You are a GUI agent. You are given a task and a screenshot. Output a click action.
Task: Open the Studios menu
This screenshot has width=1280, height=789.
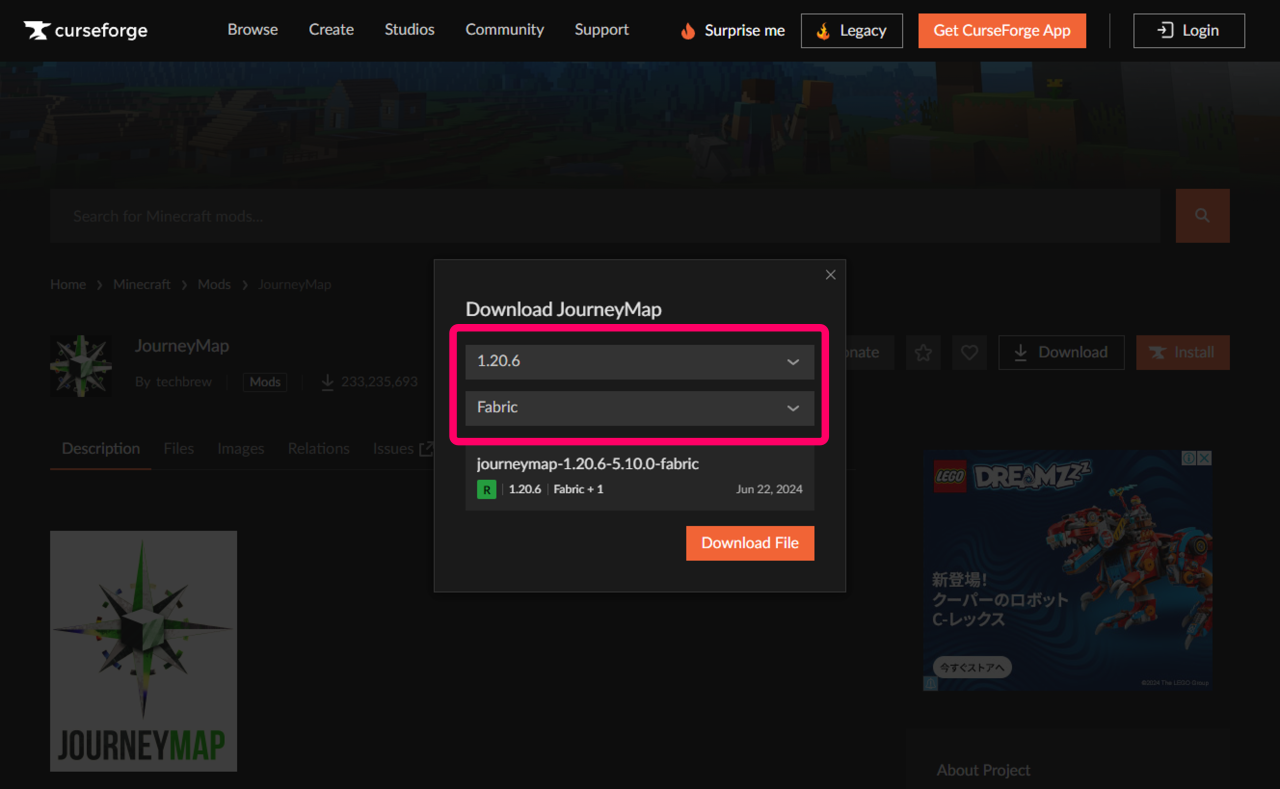410,30
